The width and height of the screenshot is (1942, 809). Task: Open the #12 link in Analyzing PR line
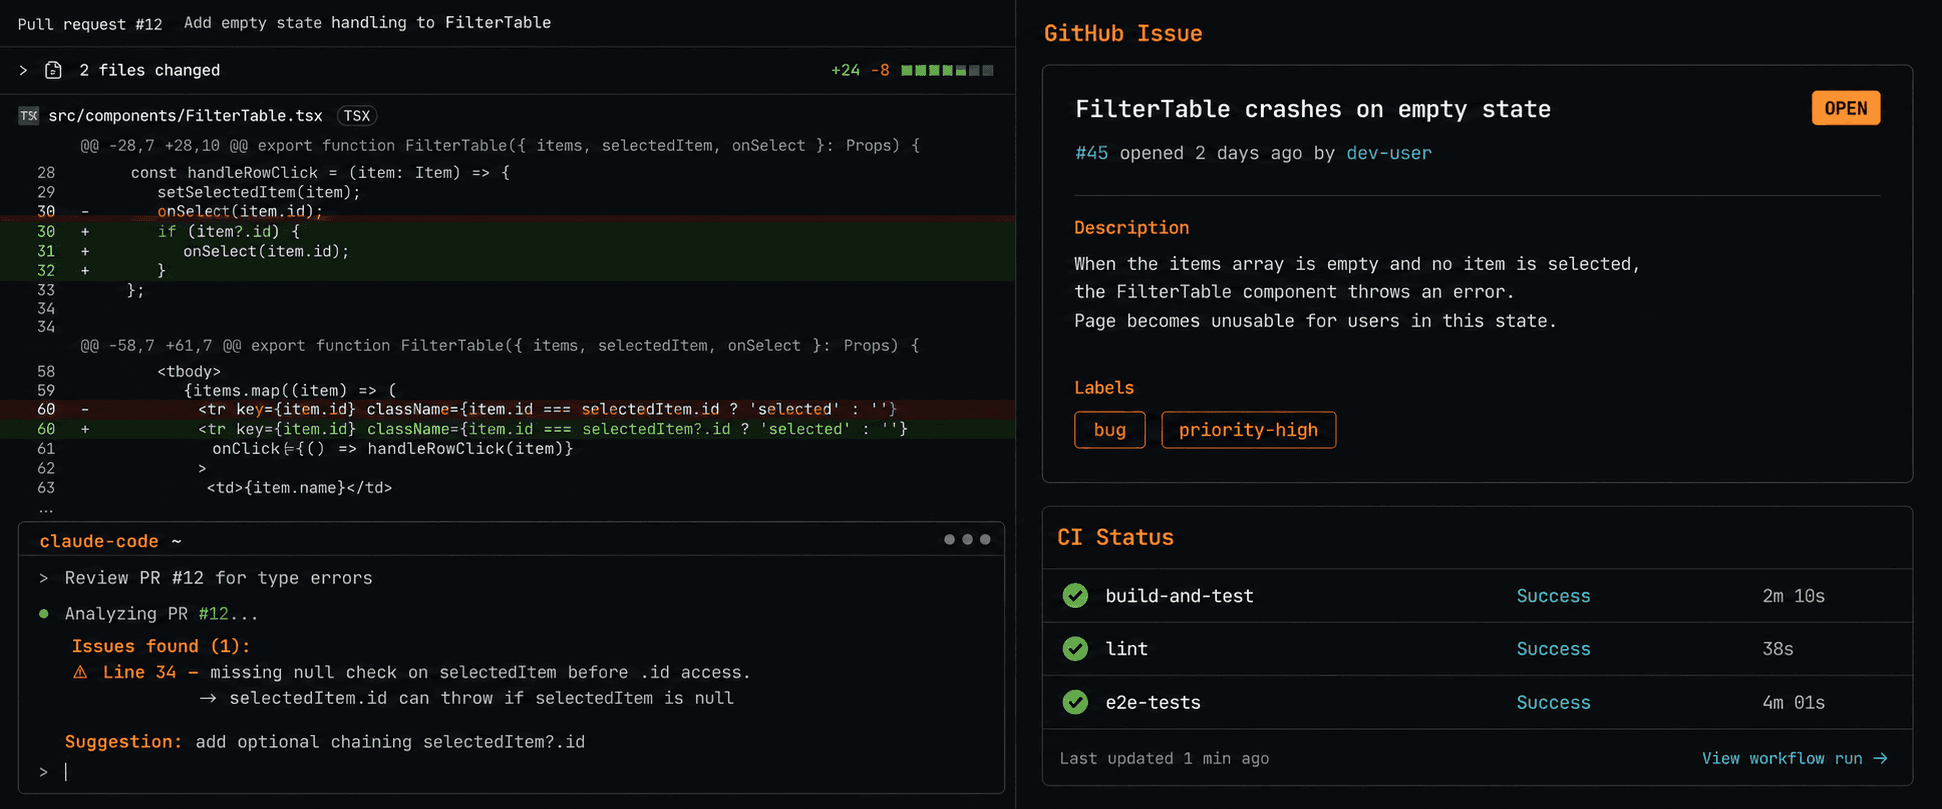click(x=213, y=614)
